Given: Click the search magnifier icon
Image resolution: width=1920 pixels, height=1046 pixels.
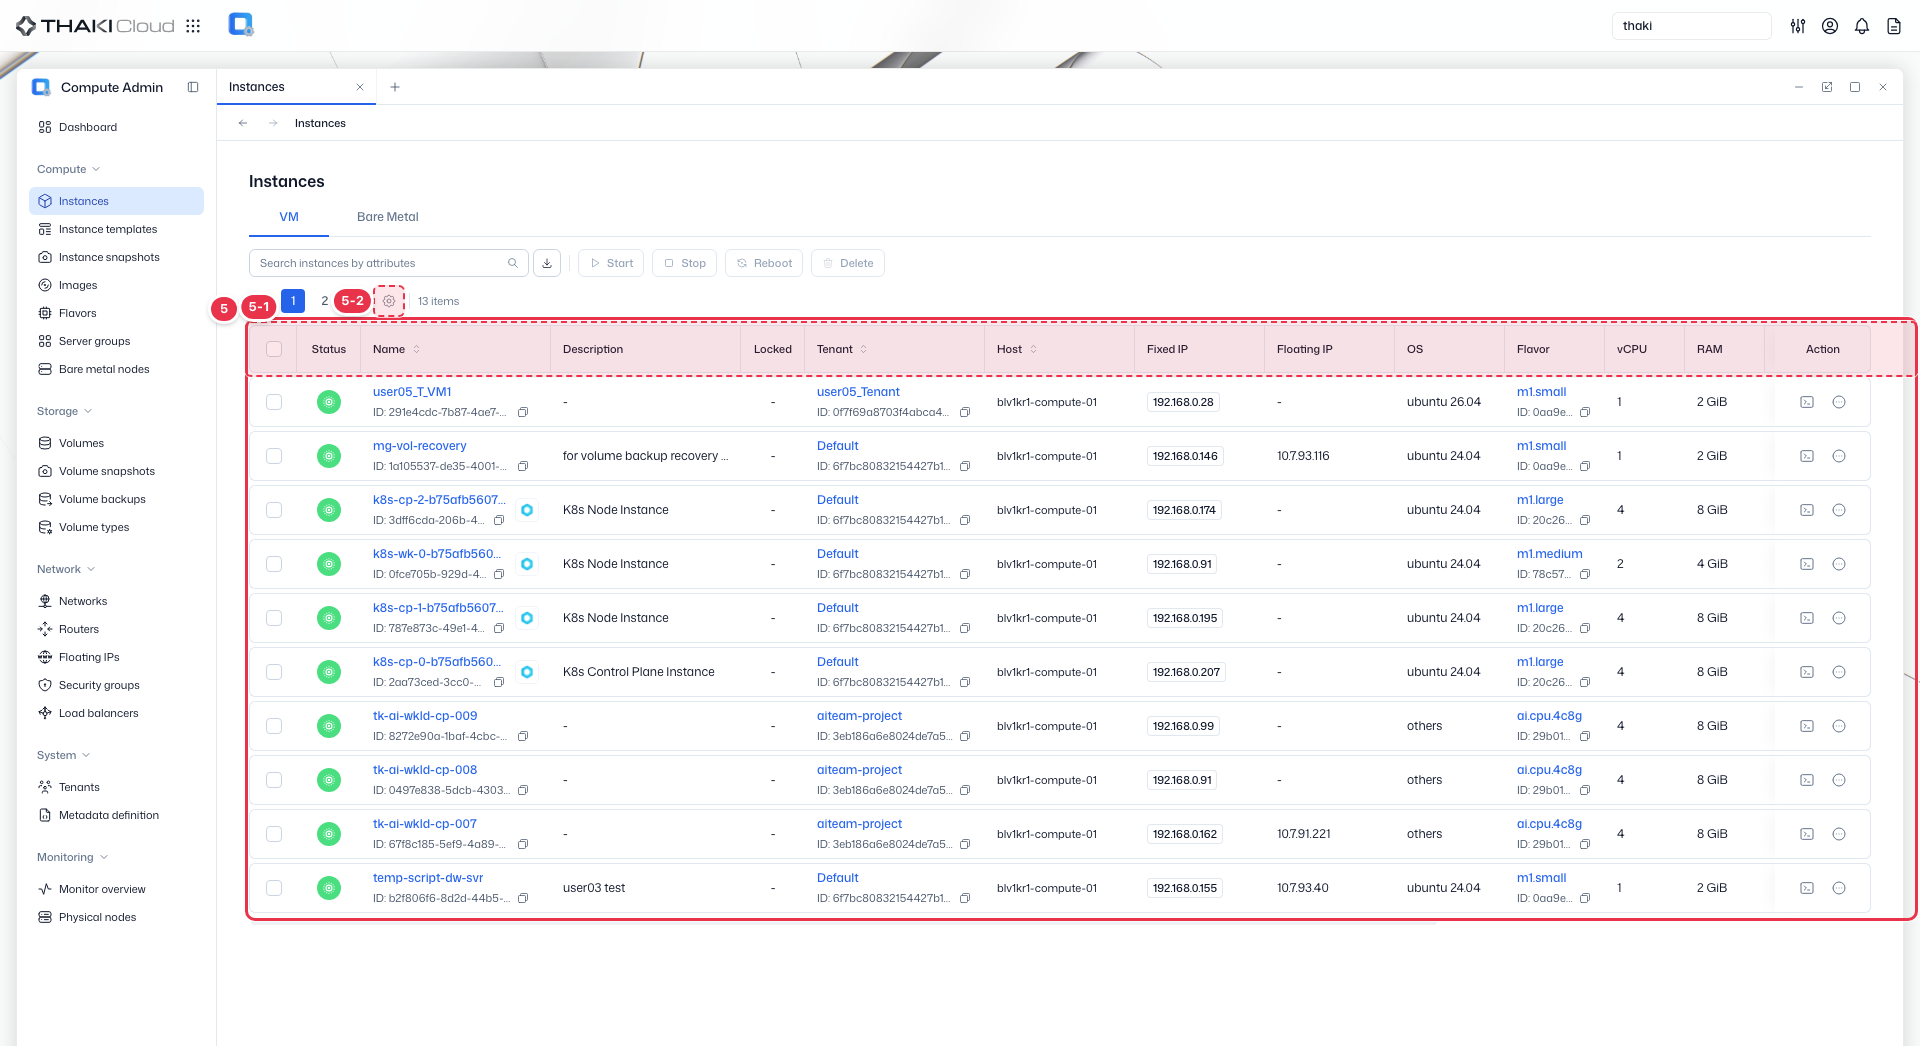Looking at the screenshot, I should click(513, 263).
